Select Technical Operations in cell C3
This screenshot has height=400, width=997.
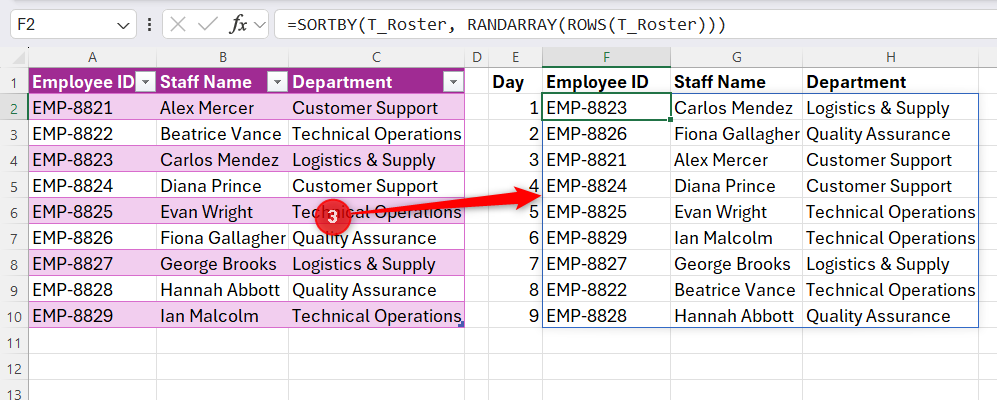376,134
